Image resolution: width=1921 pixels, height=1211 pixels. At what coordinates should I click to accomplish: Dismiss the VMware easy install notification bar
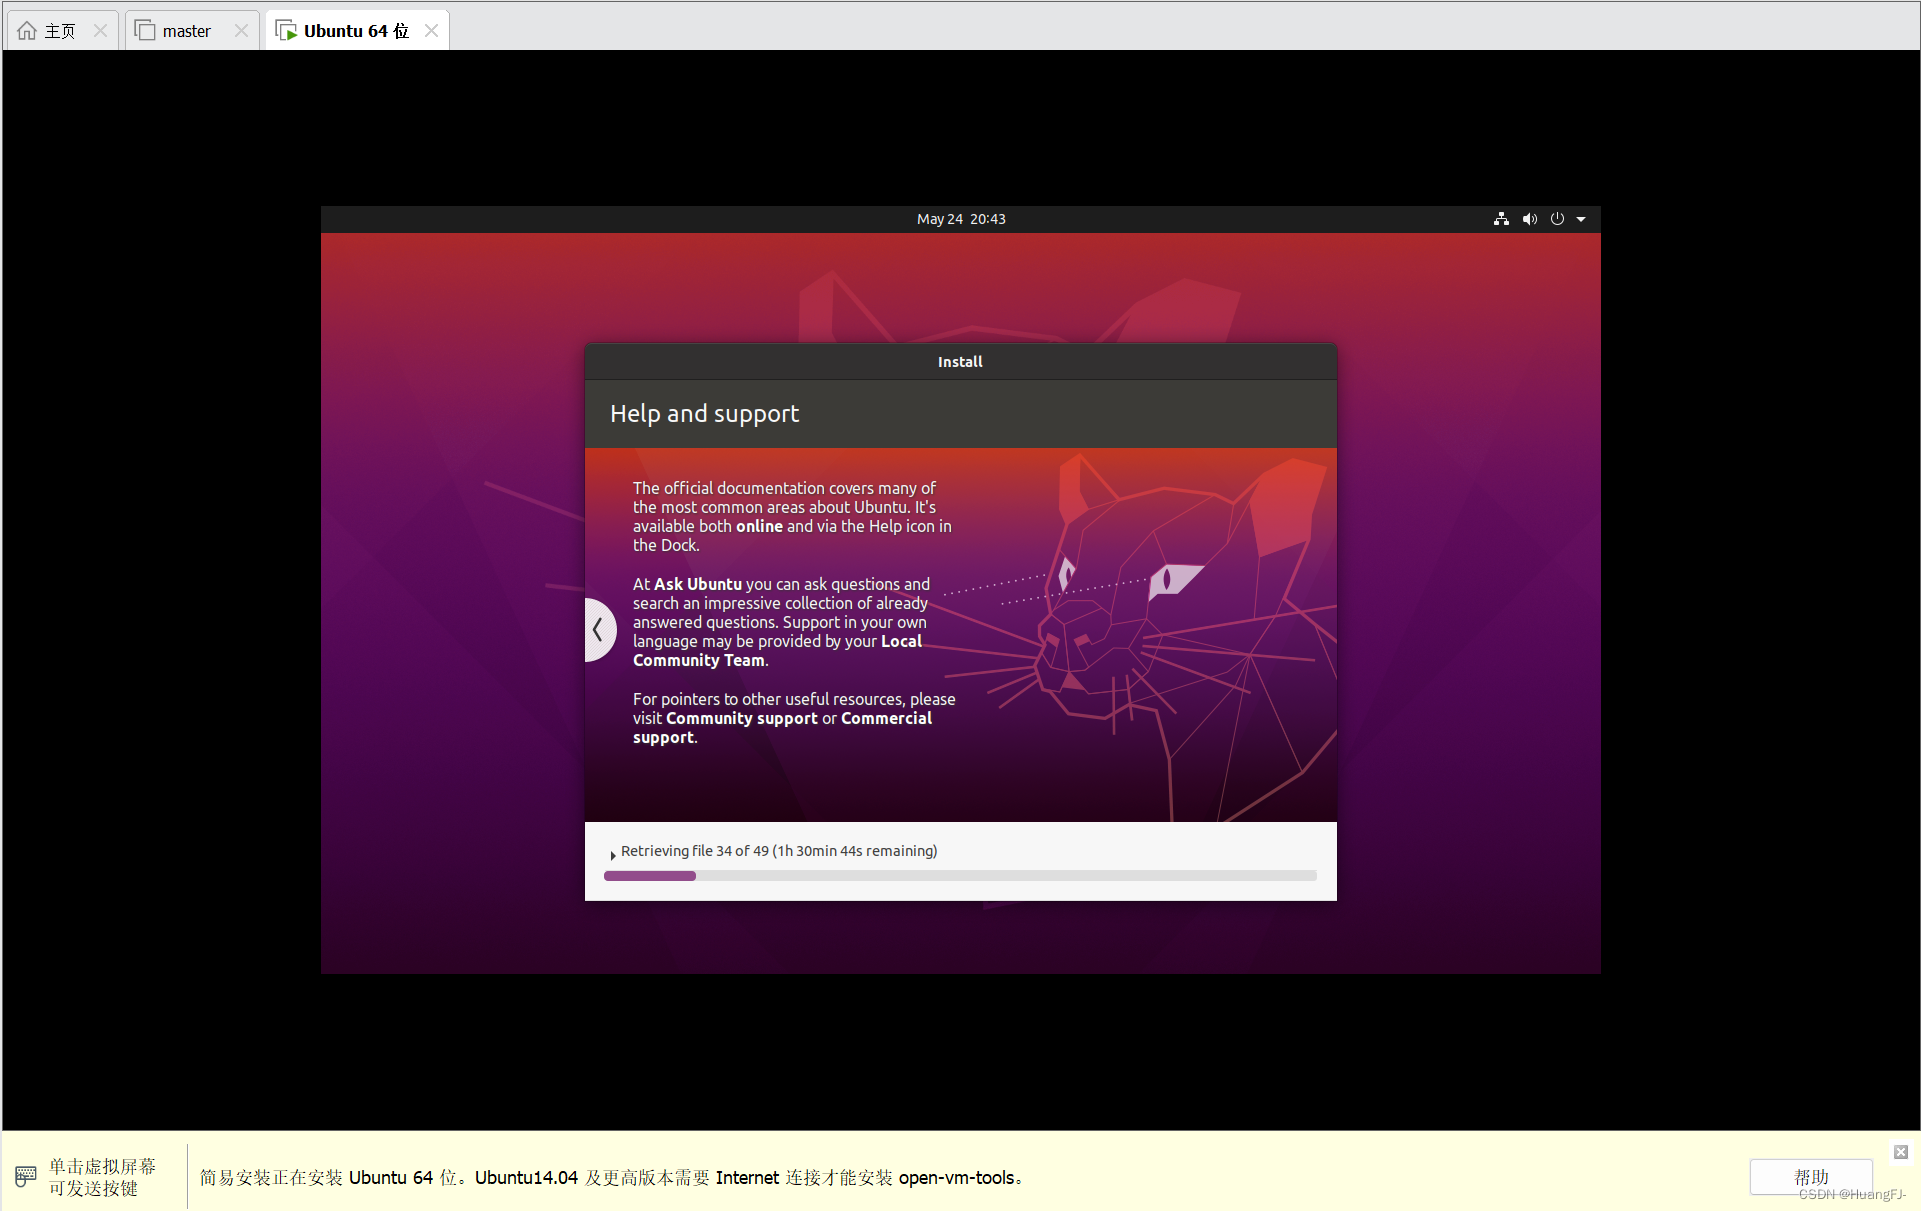click(1901, 1152)
